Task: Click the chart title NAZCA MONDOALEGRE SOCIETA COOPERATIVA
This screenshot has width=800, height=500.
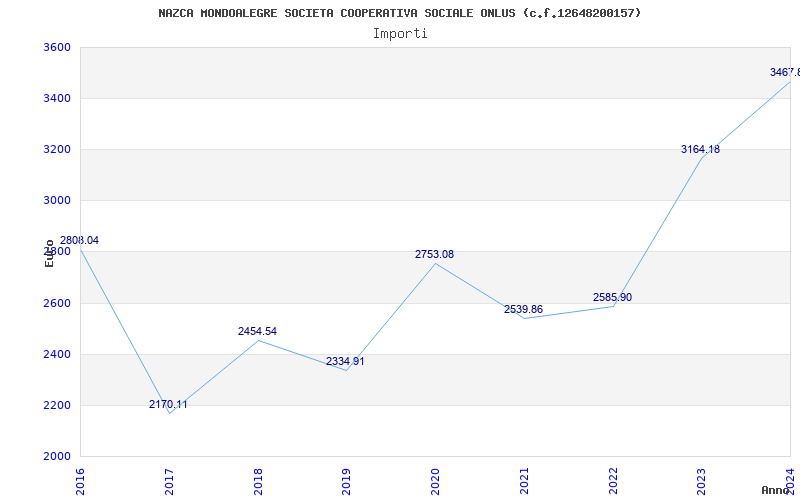Action: pos(399,13)
